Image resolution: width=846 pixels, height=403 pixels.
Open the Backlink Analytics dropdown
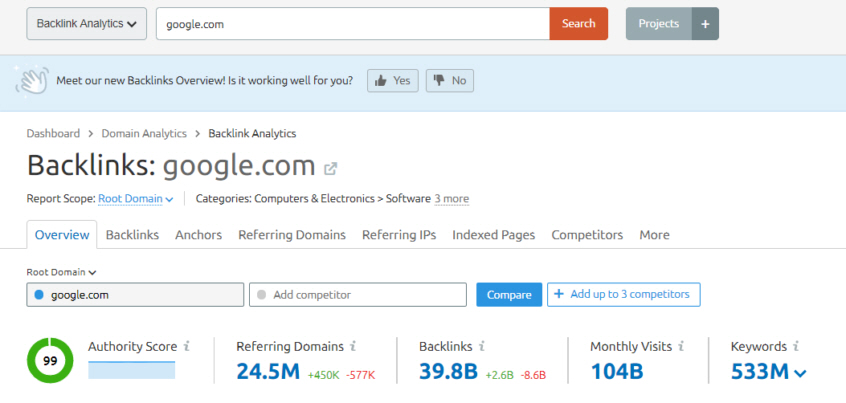pyautogui.click(x=86, y=24)
